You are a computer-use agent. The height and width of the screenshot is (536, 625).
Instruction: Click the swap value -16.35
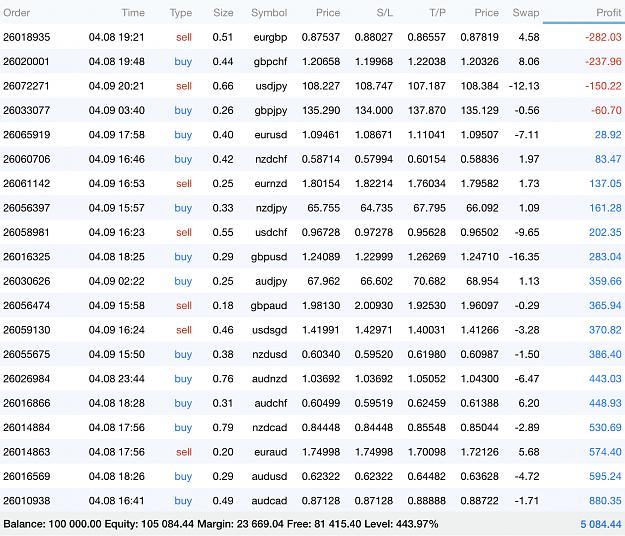(524, 257)
